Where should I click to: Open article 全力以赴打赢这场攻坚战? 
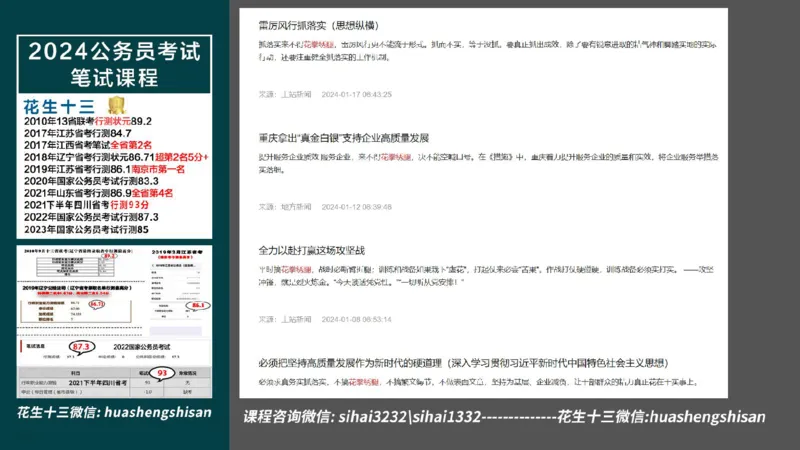tap(311, 251)
